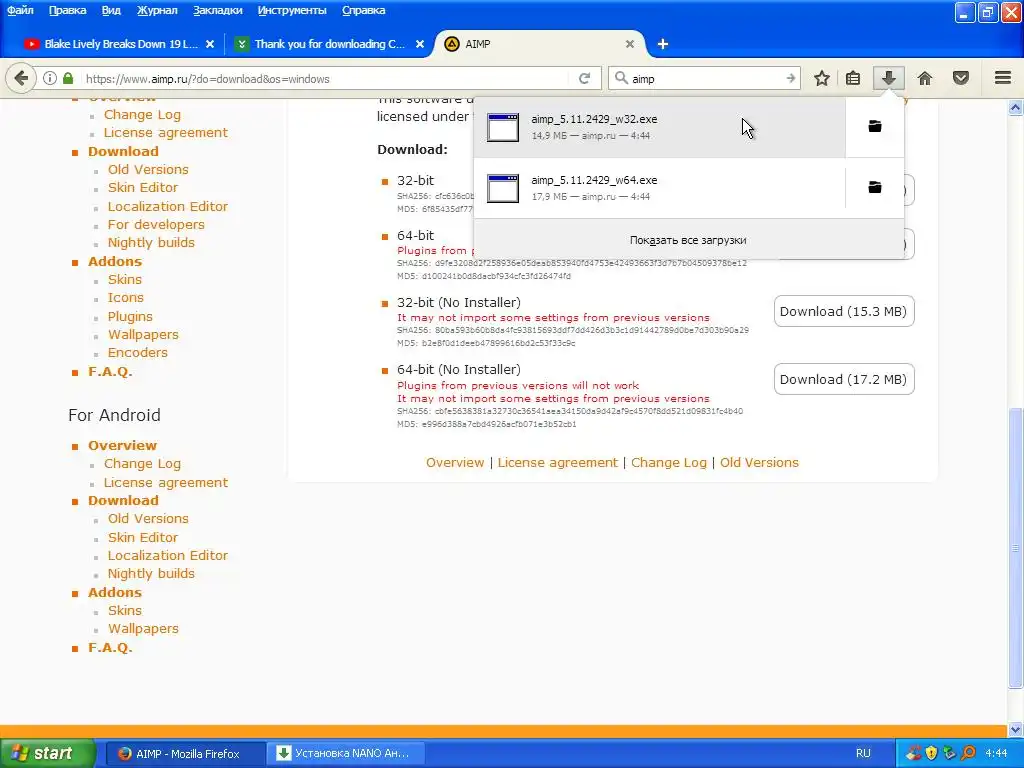The image size is (1024, 768).
Task: Open the bottom Overview link
Action: (455, 462)
